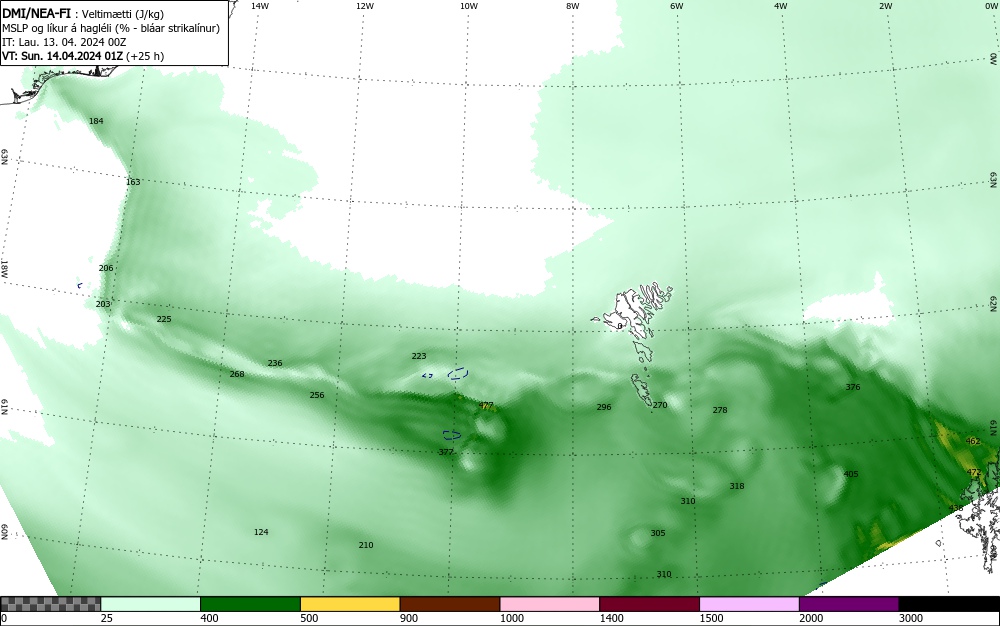Click the '60N' latitude label
1000x626 pixels.
coord(4,533)
